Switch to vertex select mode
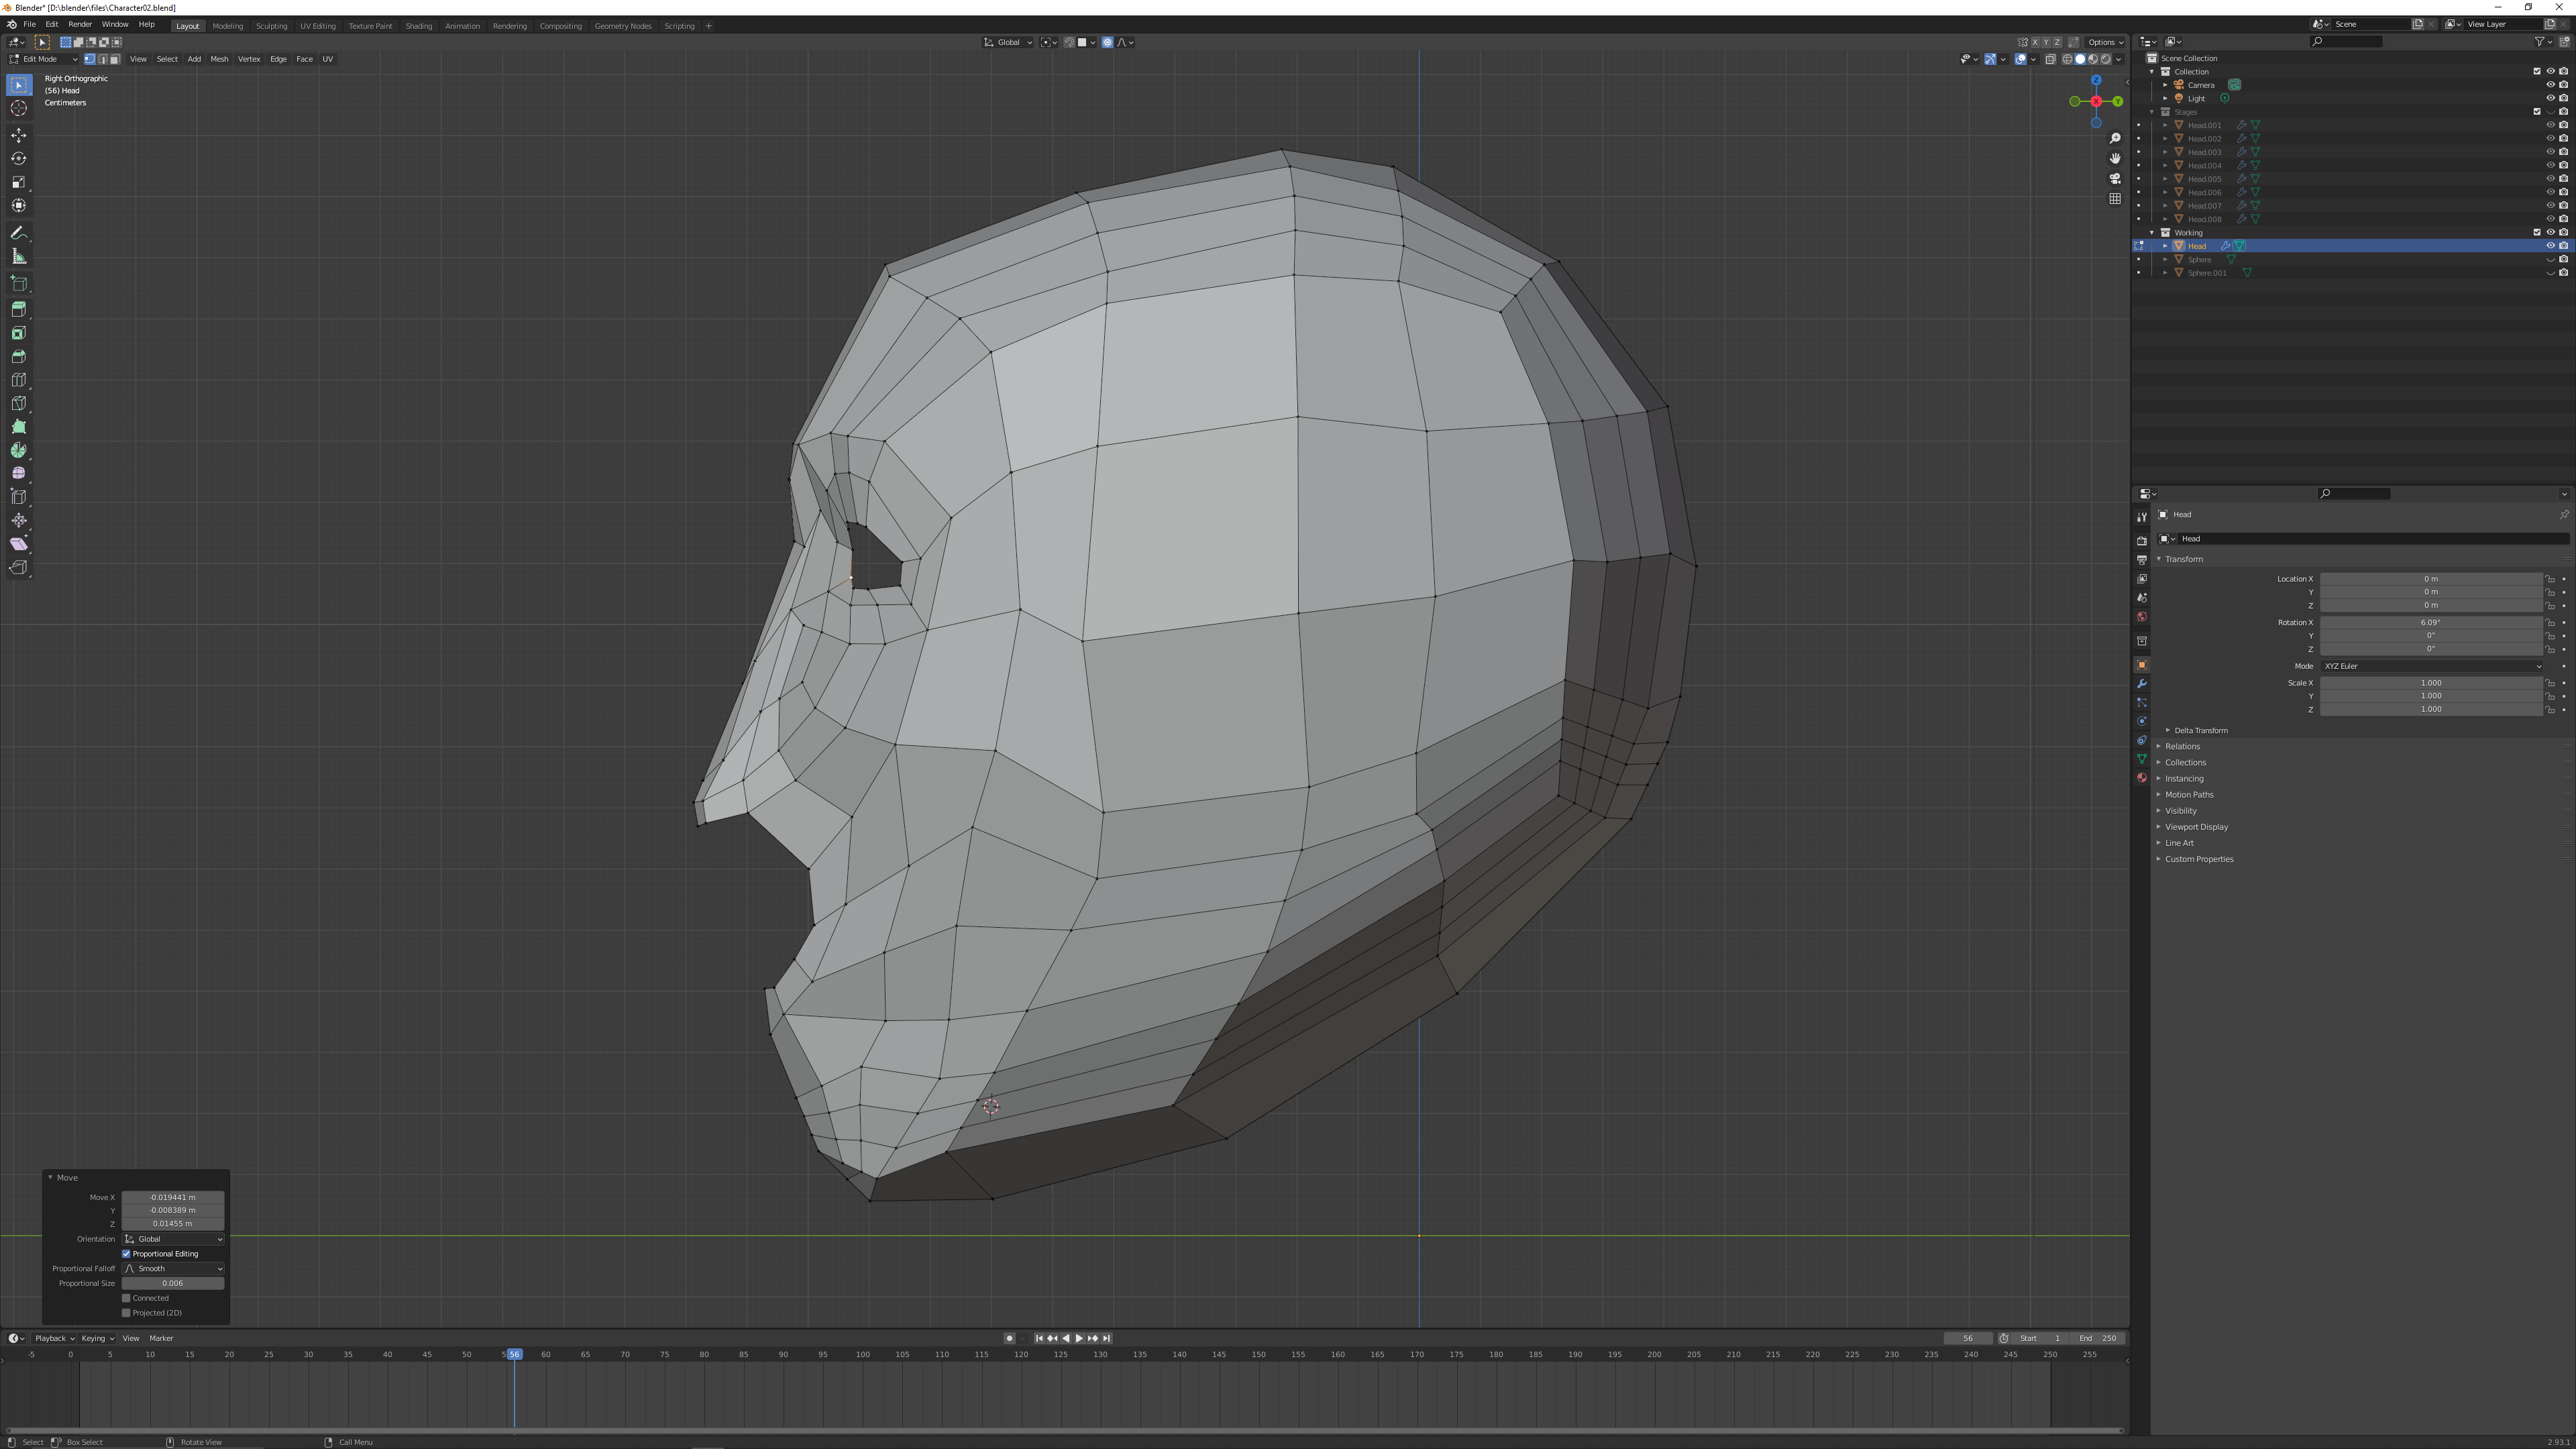 [90, 59]
